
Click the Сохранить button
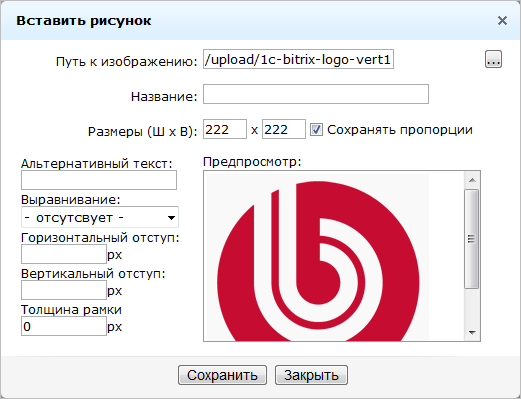222,375
